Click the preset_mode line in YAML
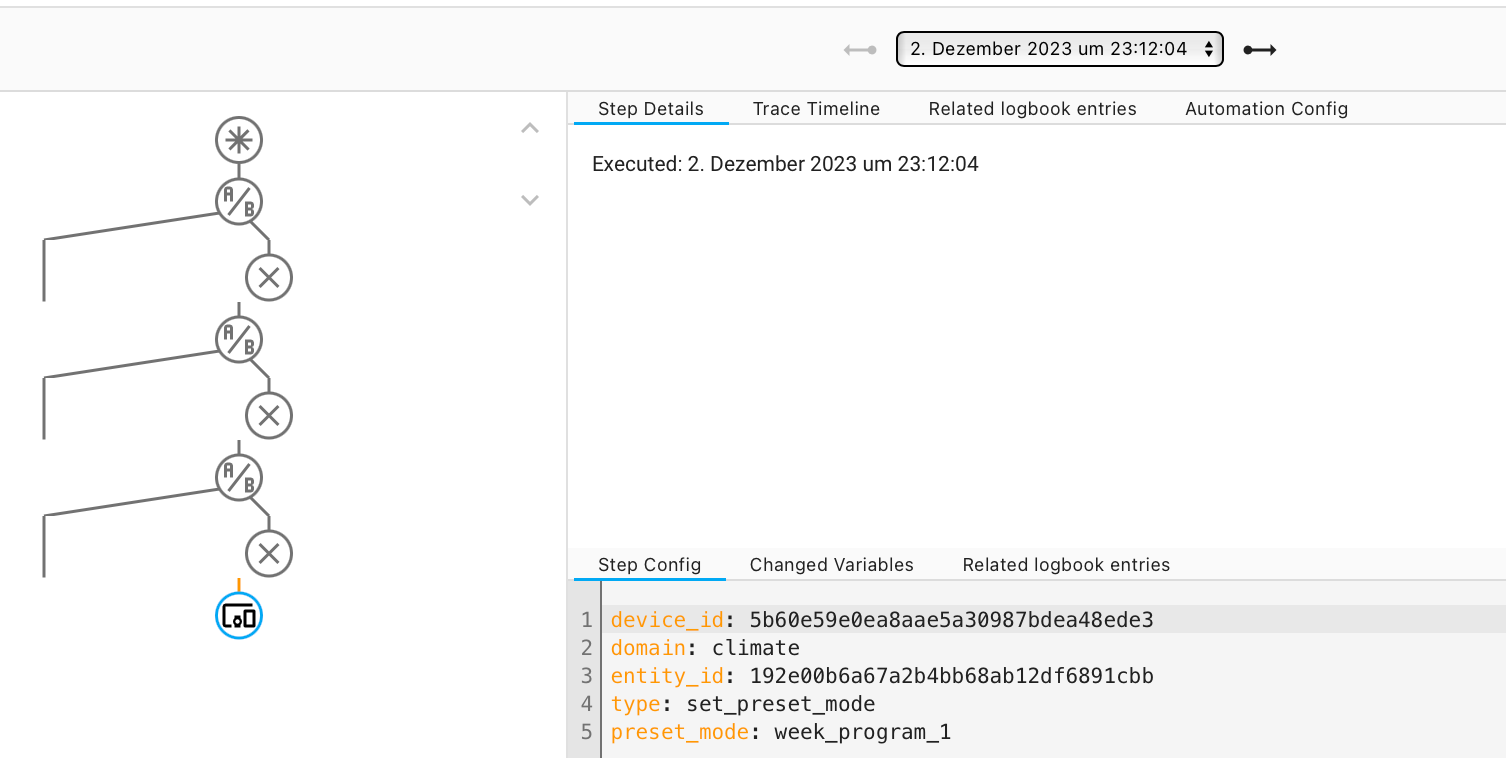The height and width of the screenshot is (758, 1506). 780,732
